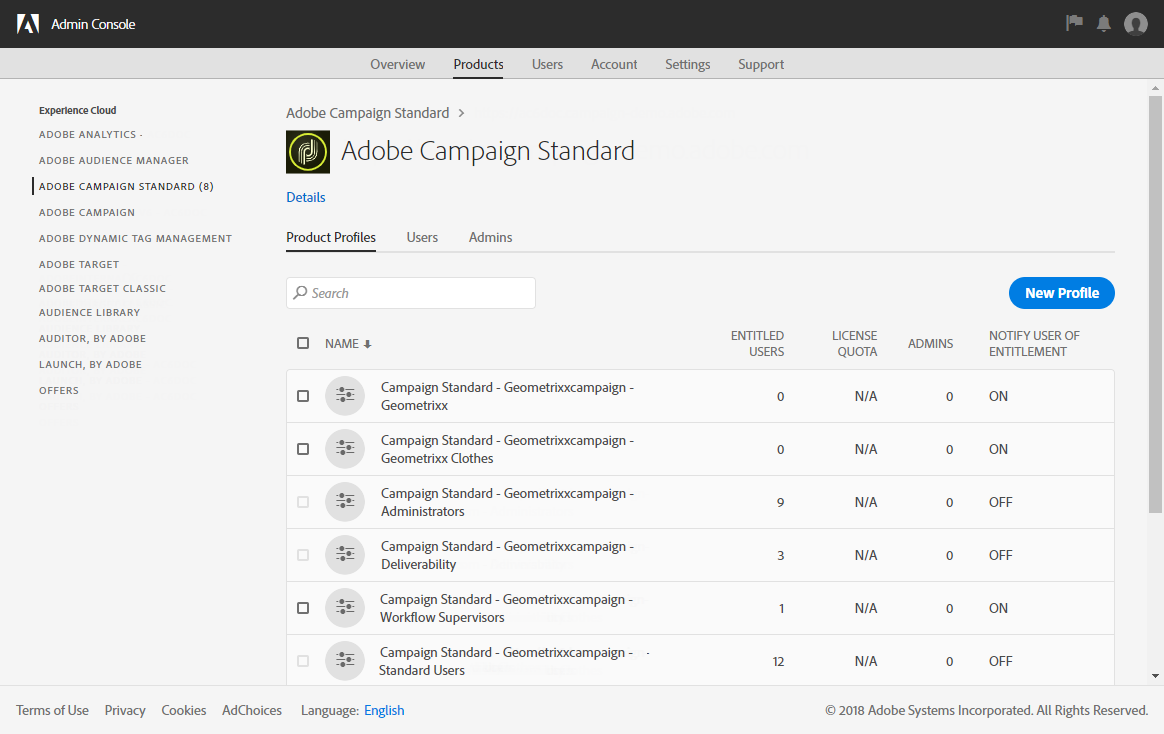Image resolution: width=1164 pixels, height=734 pixels.
Task: Click the Administrators profile settings icon
Action: pos(345,502)
